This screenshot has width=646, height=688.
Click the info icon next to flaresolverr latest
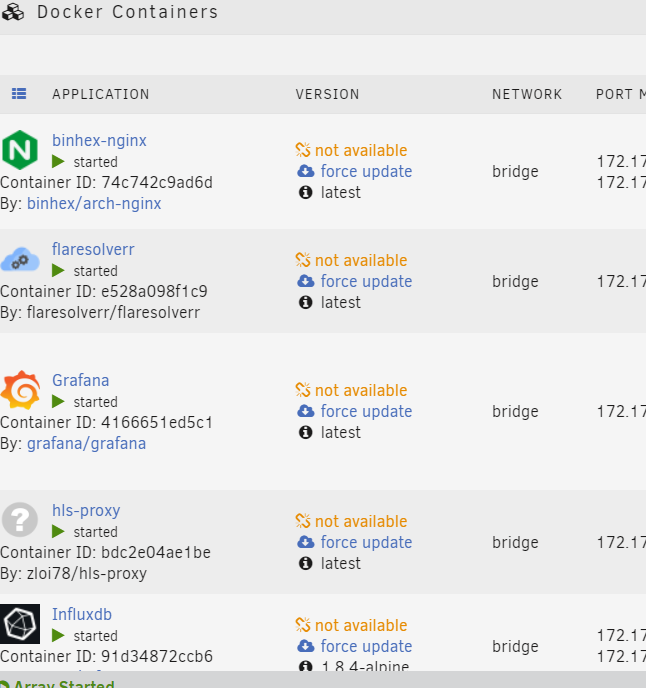tap(305, 302)
